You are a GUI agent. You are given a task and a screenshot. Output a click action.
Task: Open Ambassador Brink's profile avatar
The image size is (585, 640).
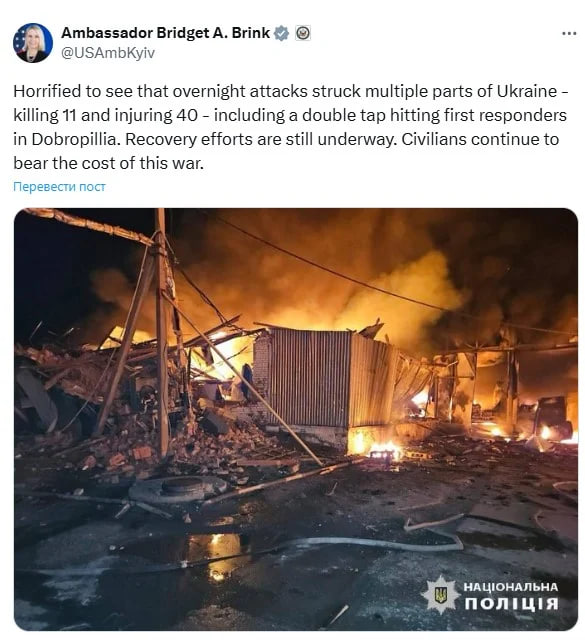click(33, 42)
